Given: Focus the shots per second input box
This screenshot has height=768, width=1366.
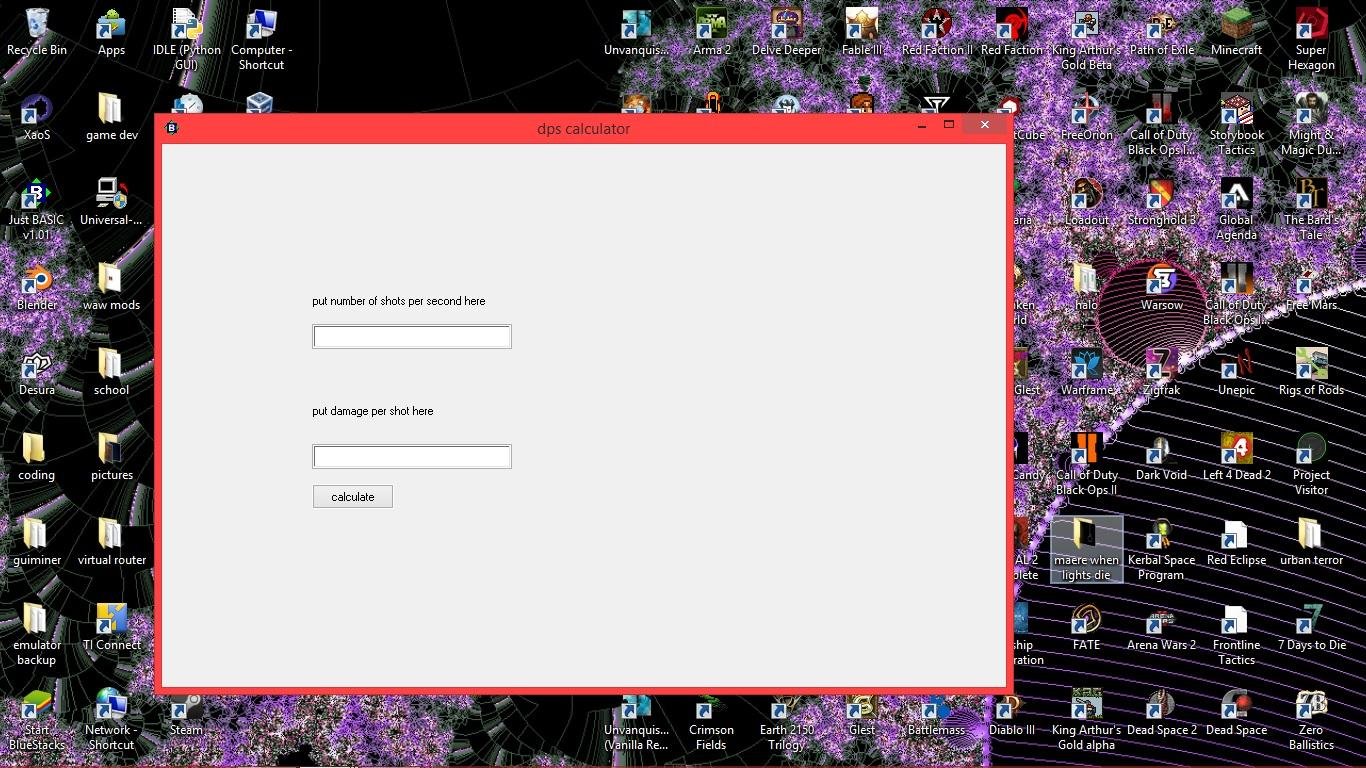Looking at the screenshot, I should click(x=412, y=337).
